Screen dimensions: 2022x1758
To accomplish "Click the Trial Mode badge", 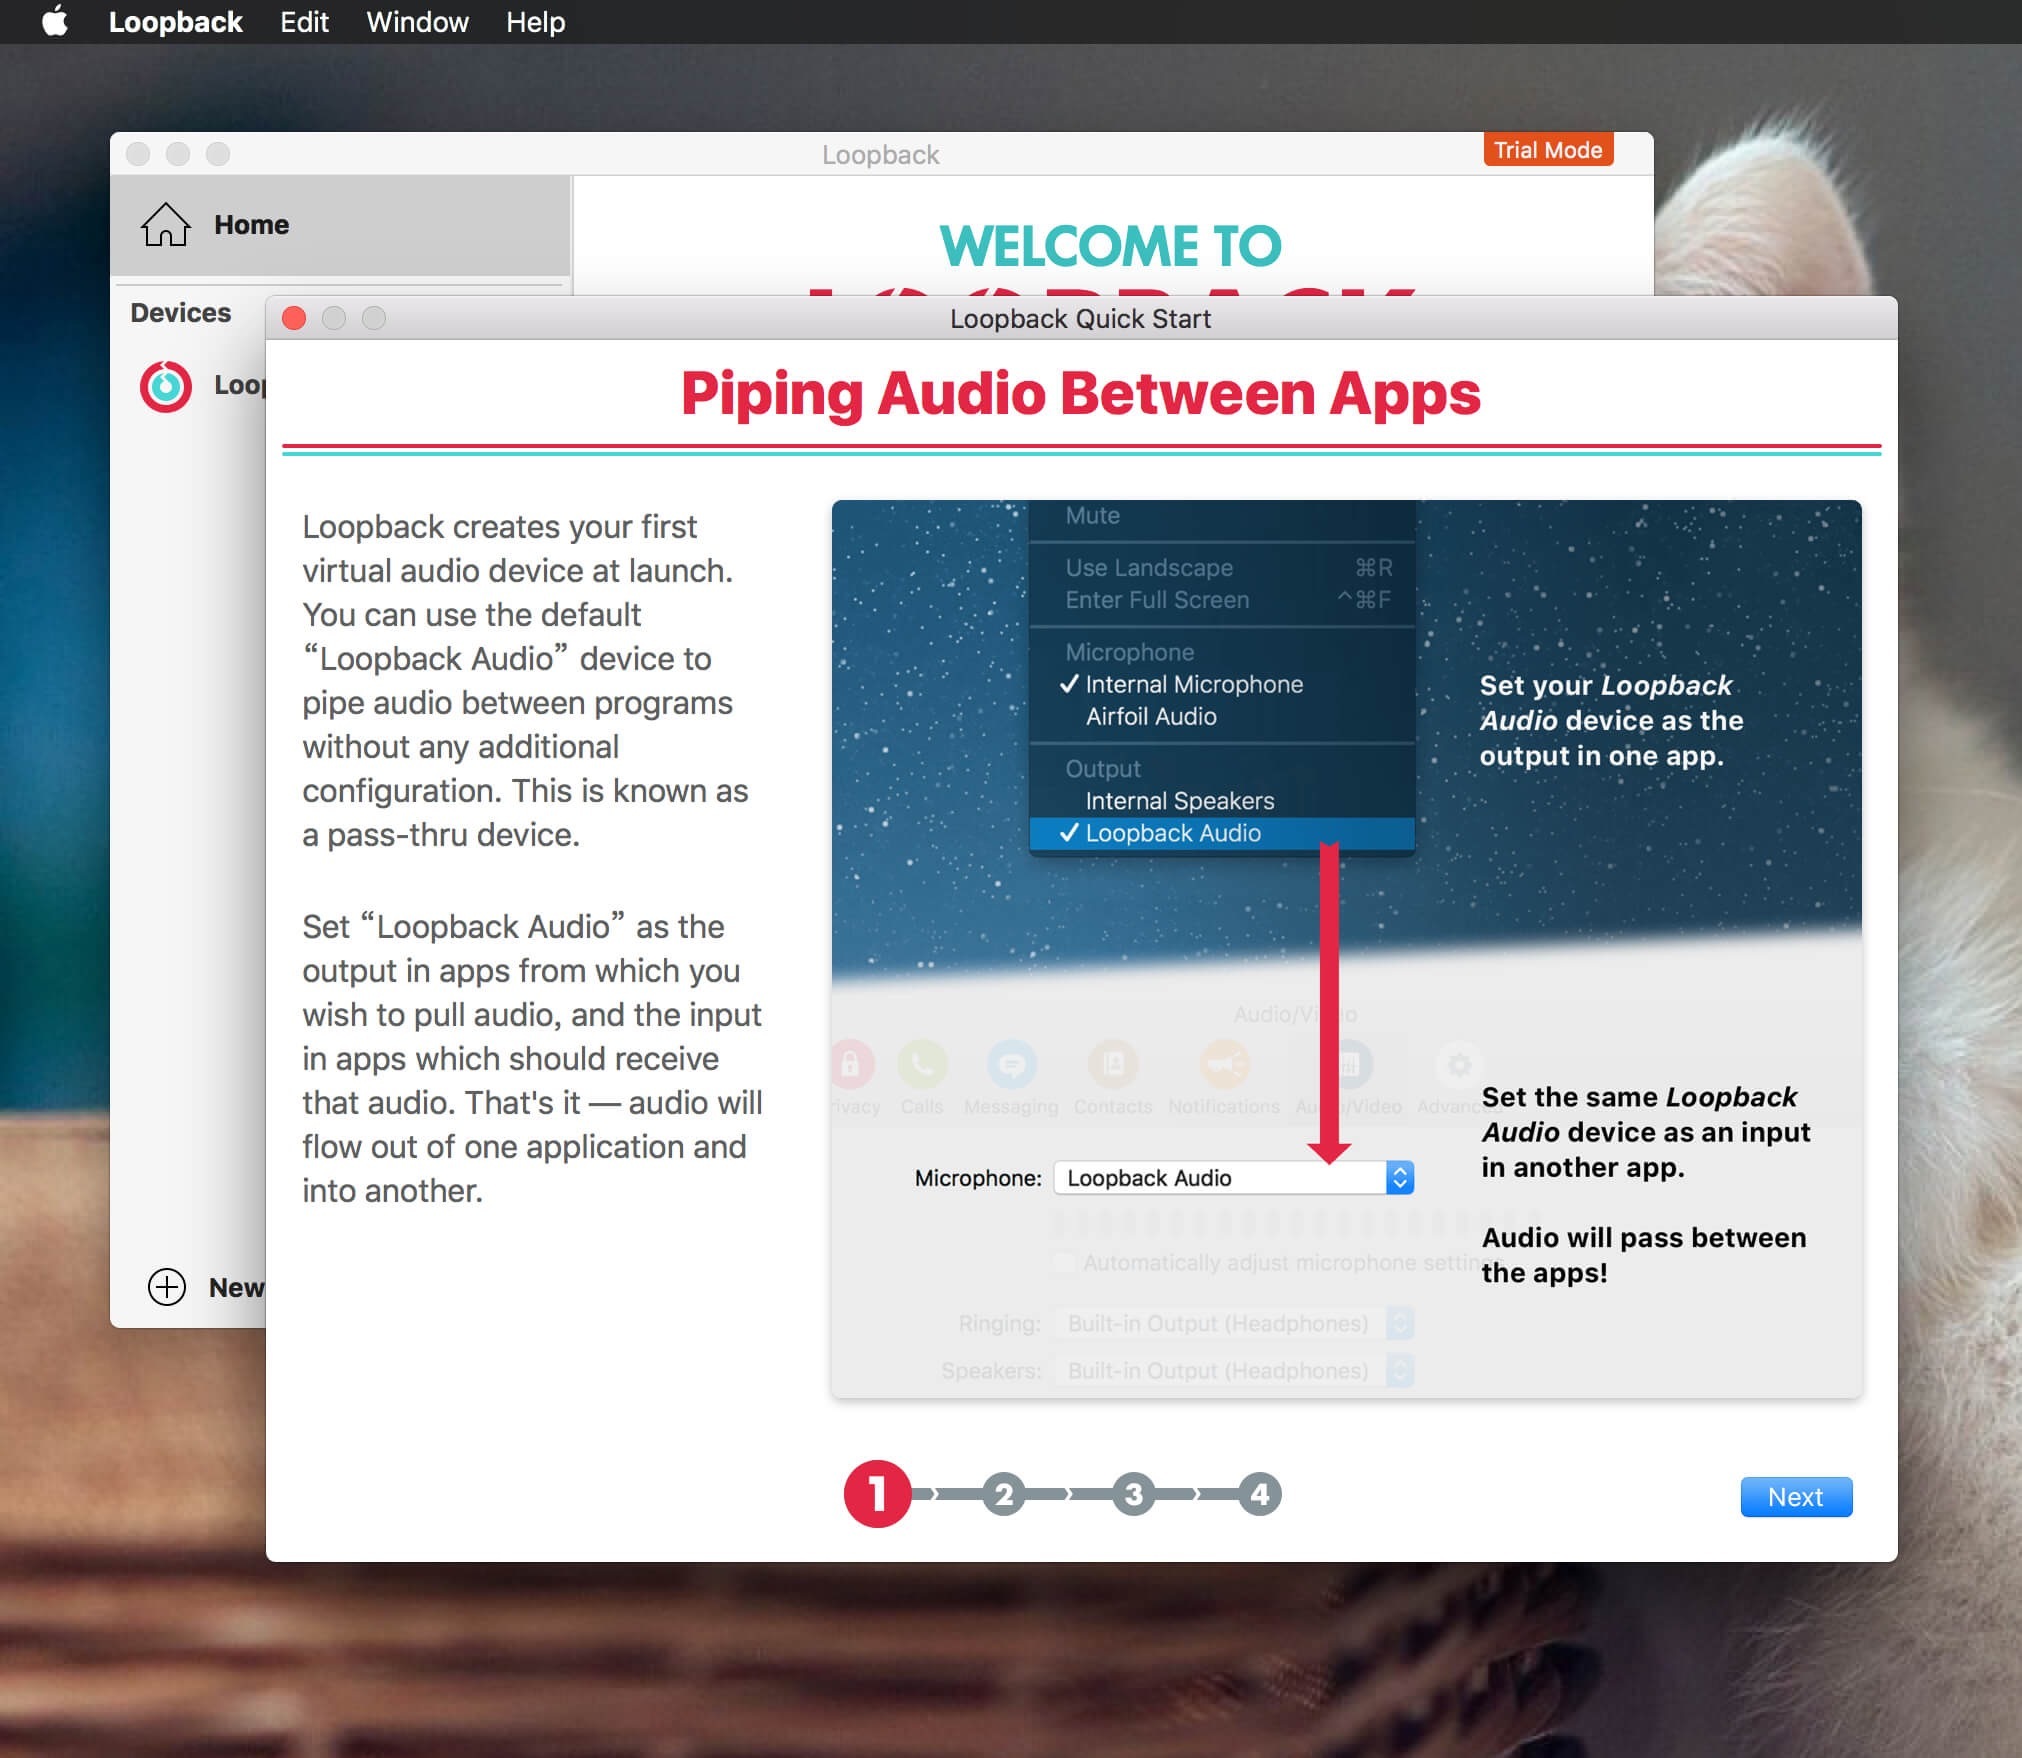I will click(x=1547, y=150).
